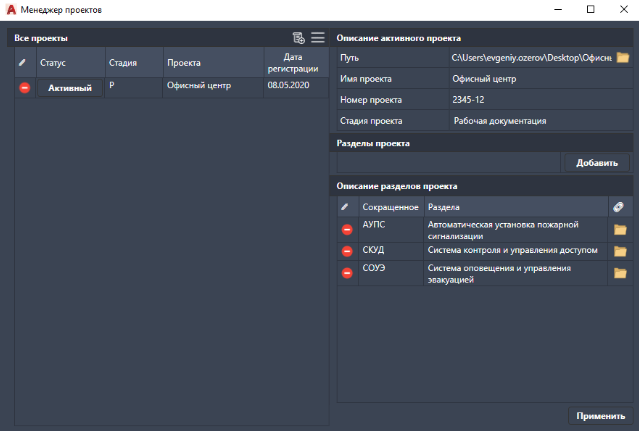The image size is (639, 431).
Task: Click the date 08.05.2020 cell
Action: click(296, 87)
